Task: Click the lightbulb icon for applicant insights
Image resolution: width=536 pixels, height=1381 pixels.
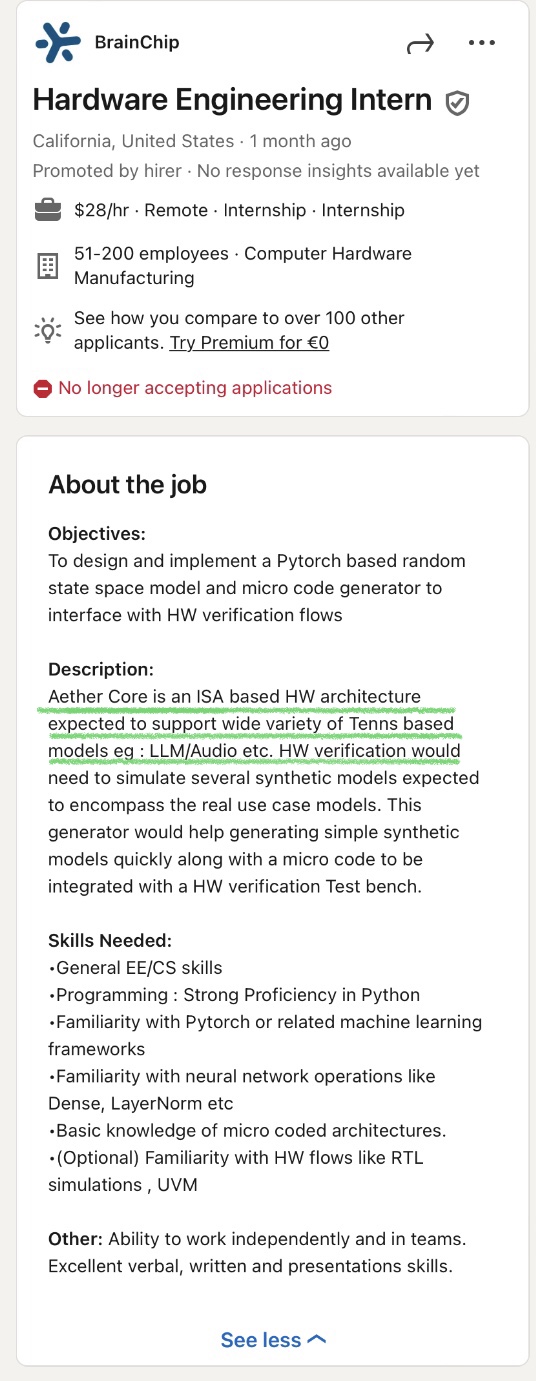Action: point(47,330)
